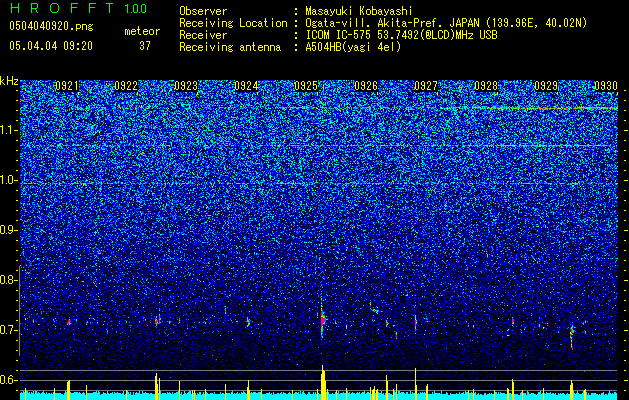629x400 pixels.
Task: Select the file name 0504040920.png
Action: 51,26
